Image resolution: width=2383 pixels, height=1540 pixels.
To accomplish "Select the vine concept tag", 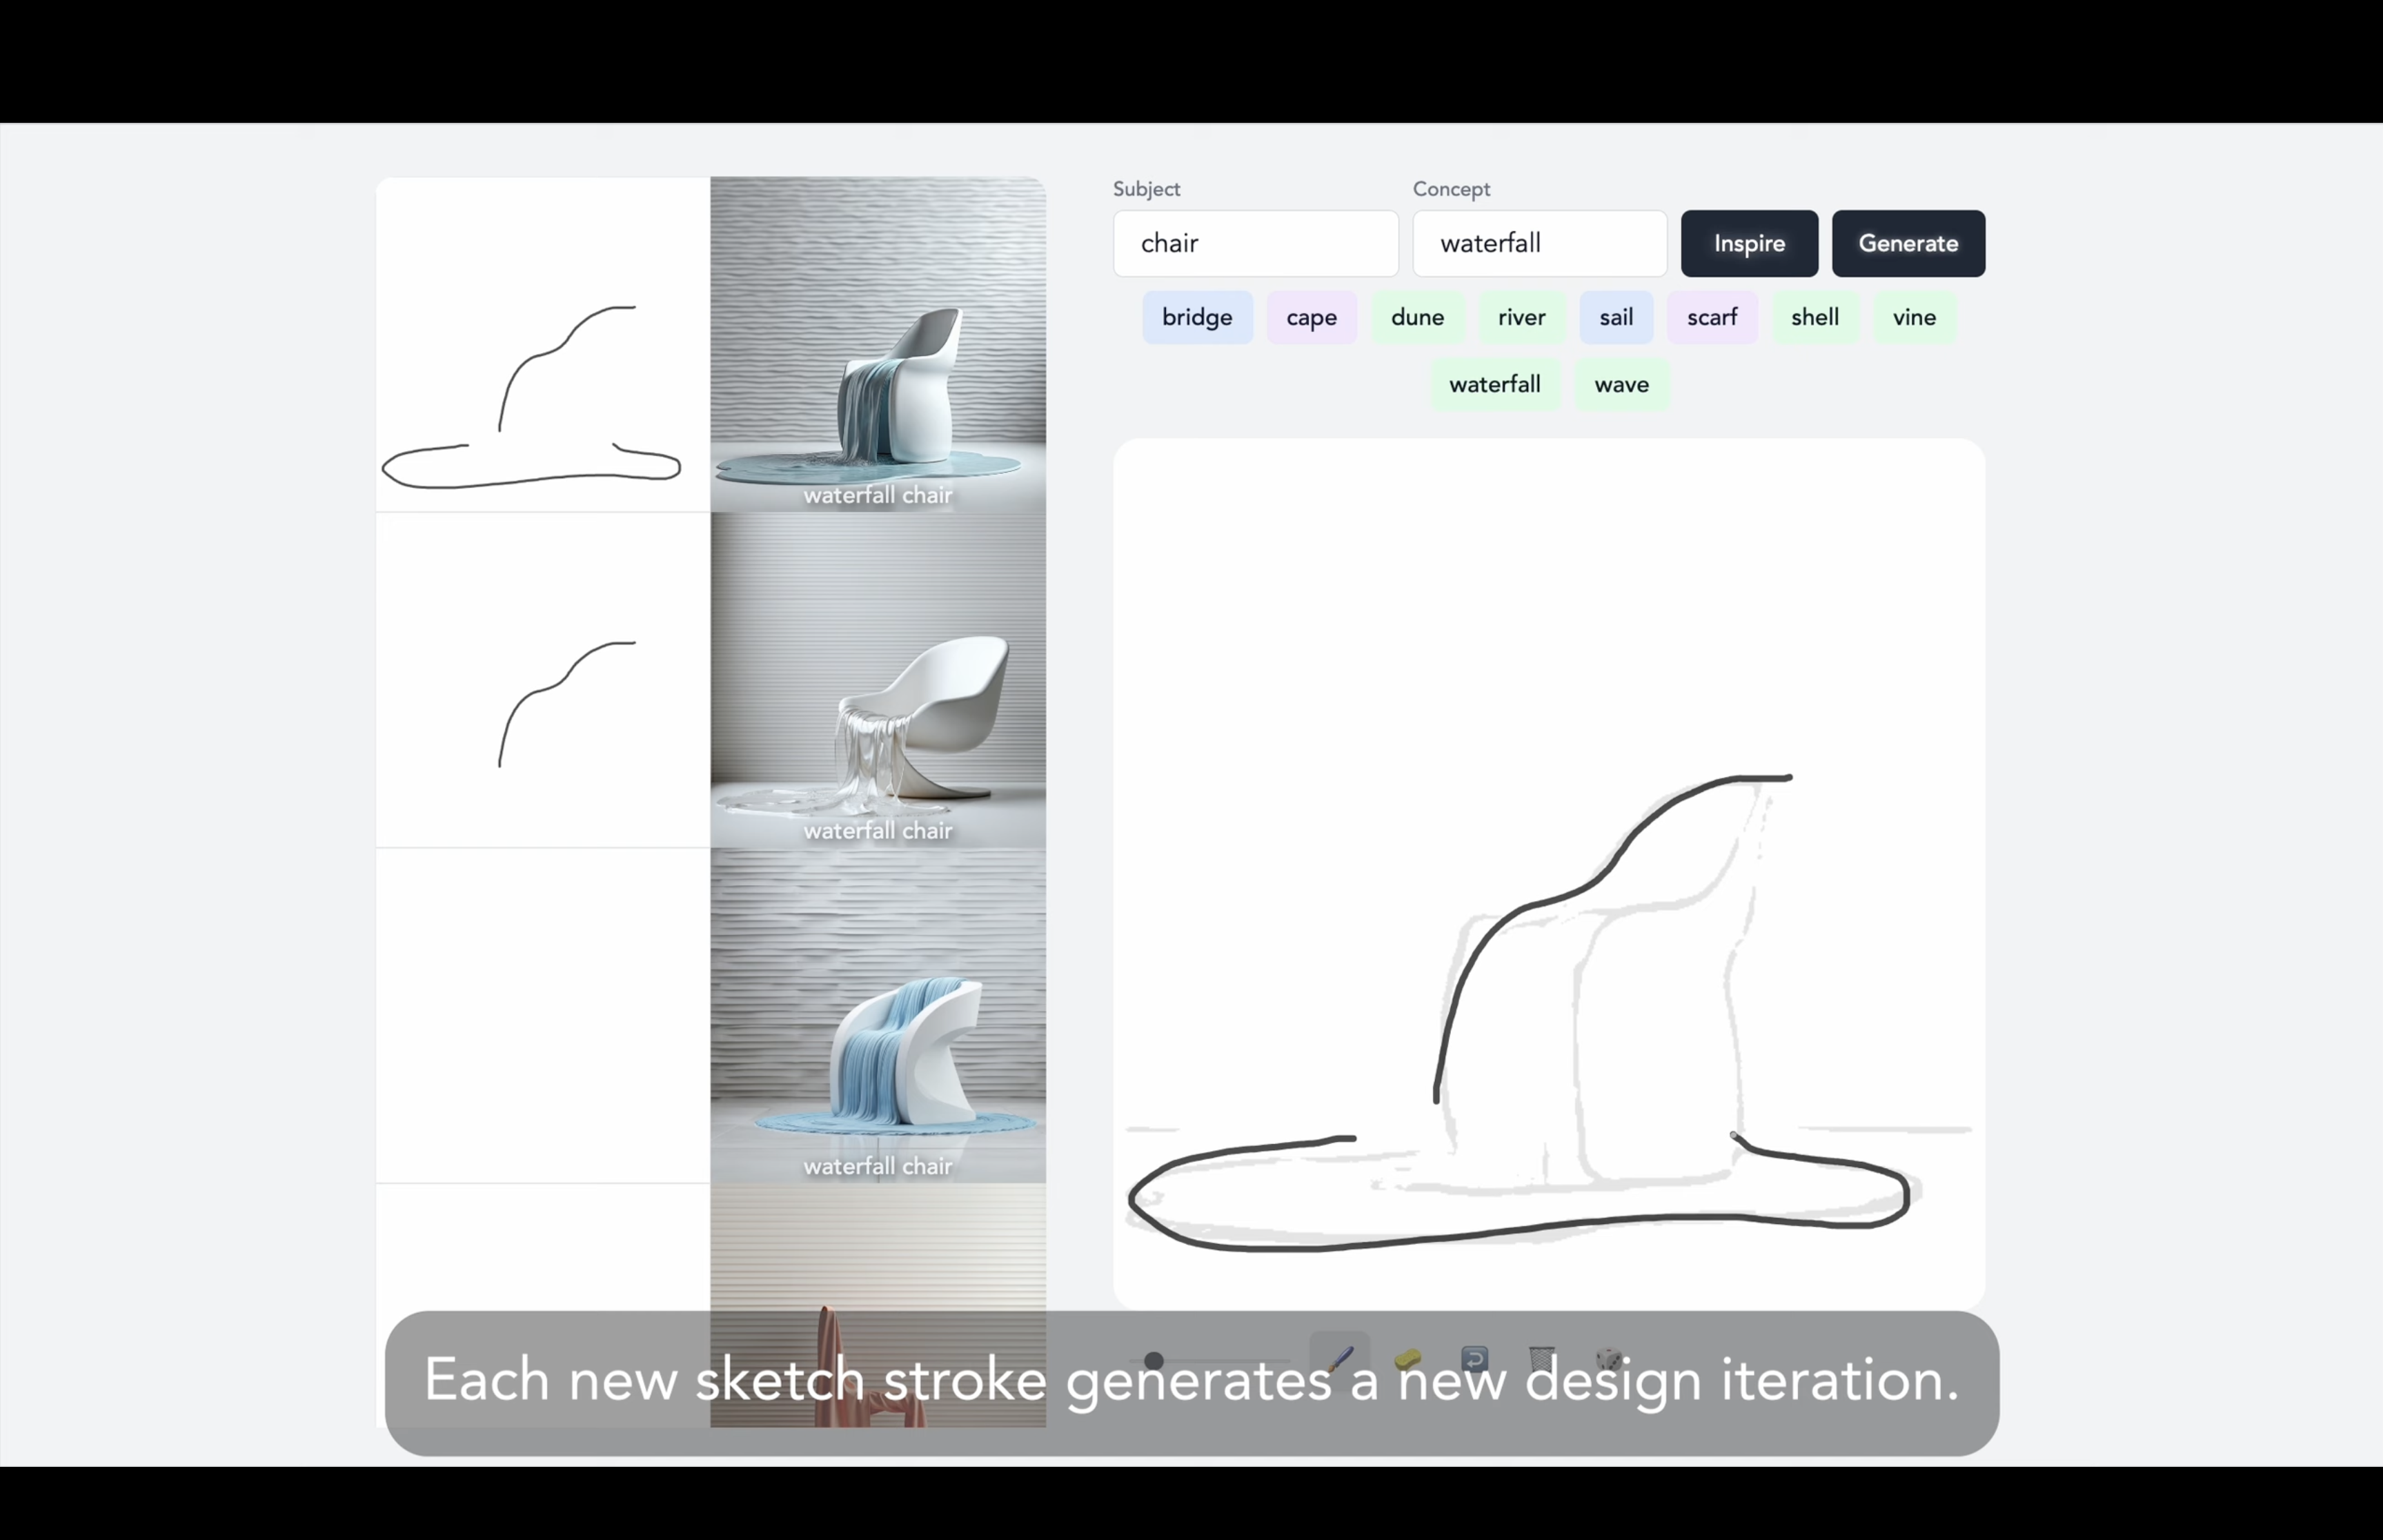I will point(1914,317).
